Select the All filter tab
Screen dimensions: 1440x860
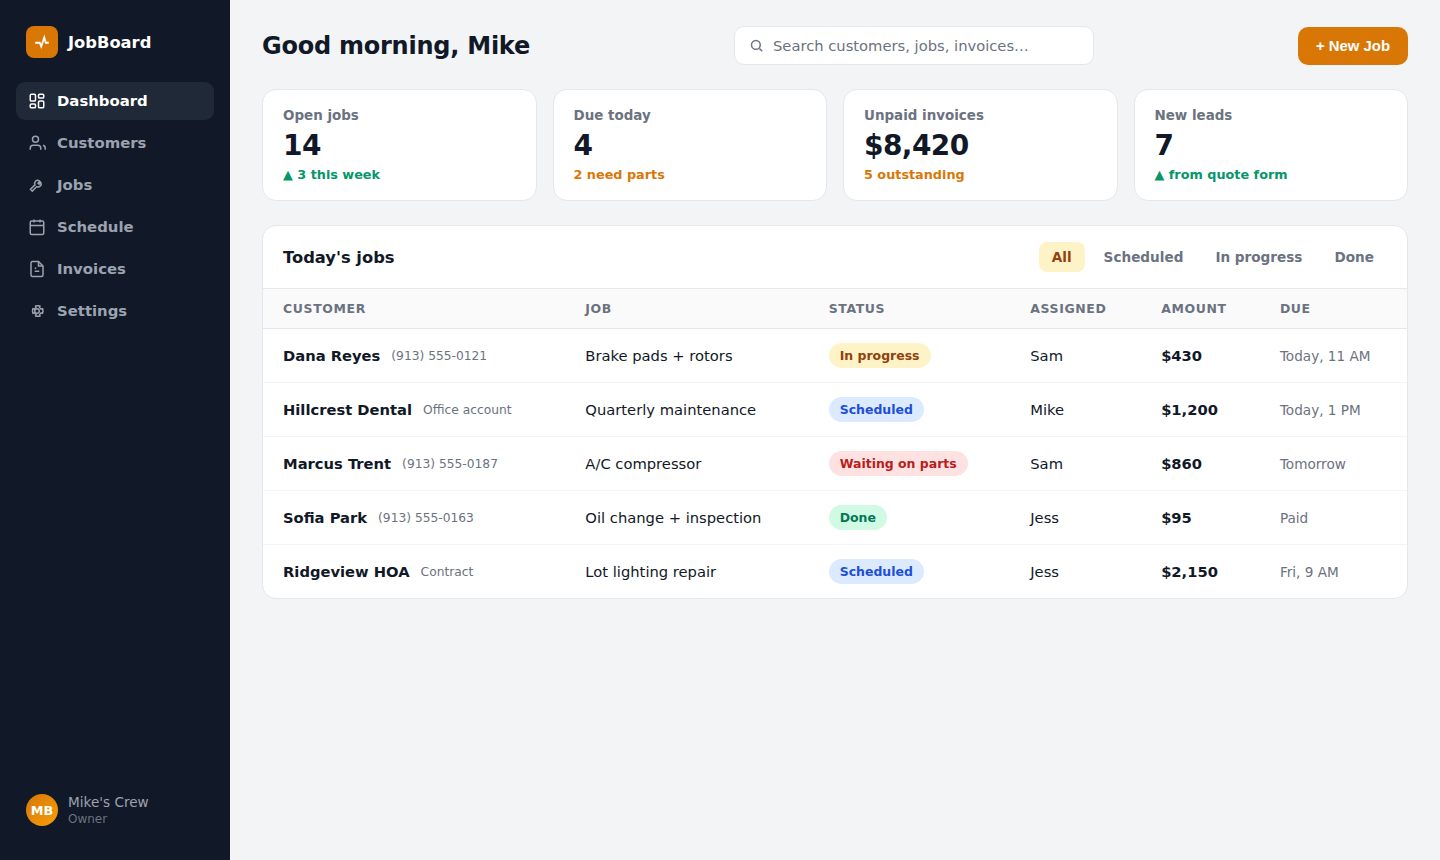pos(1061,257)
